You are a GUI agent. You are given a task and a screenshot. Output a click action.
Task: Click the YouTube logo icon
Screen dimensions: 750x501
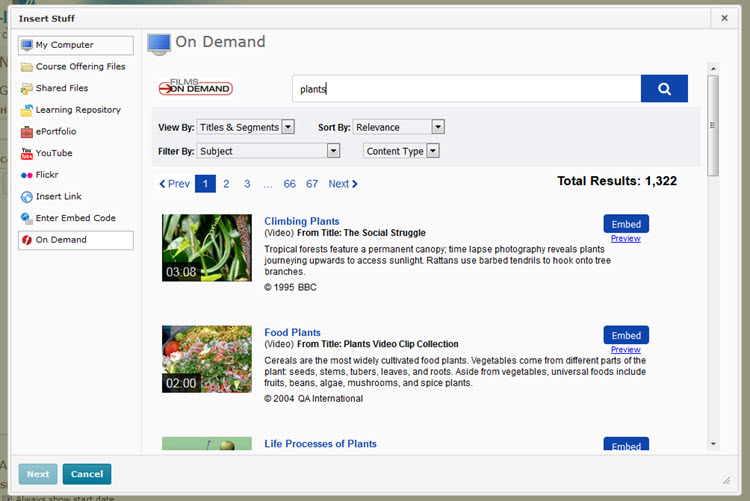(27, 154)
